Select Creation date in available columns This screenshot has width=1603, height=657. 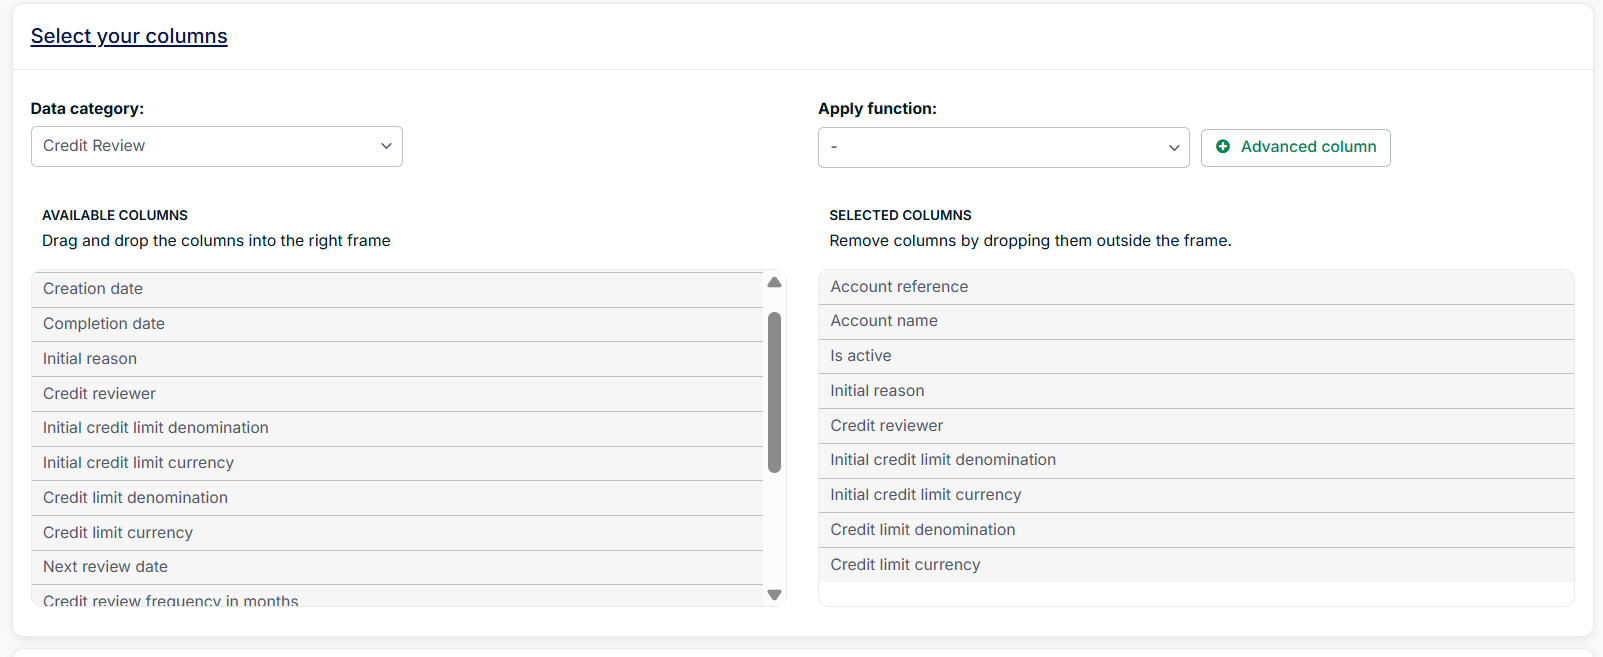[x=93, y=289]
